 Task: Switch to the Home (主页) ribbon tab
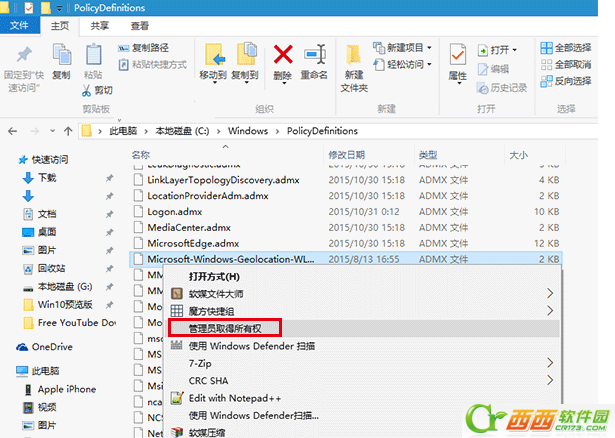(60, 26)
